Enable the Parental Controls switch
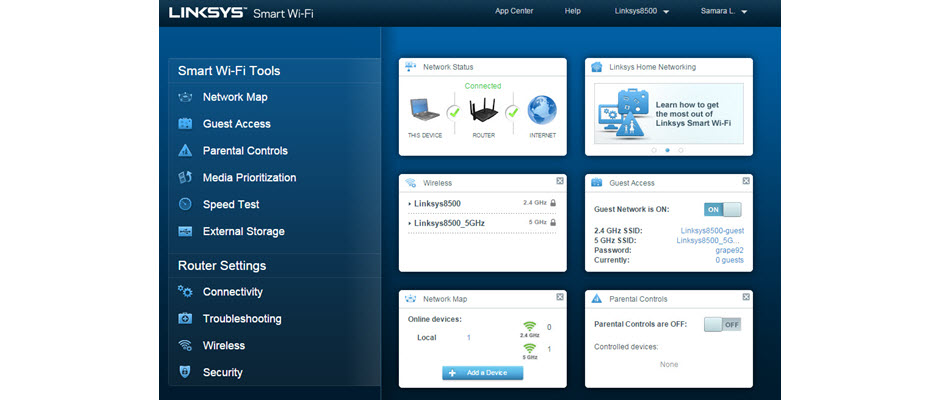The width and height of the screenshot is (940, 400). [x=722, y=324]
